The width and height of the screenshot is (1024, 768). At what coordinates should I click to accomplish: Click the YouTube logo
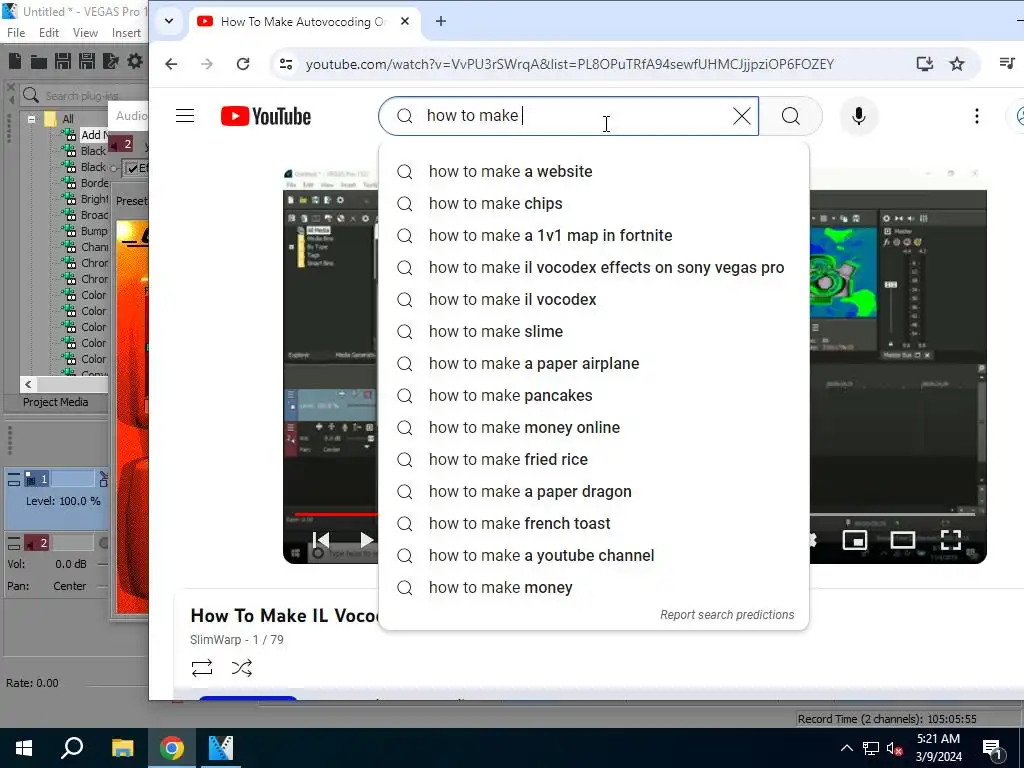(x=266, y=116)
